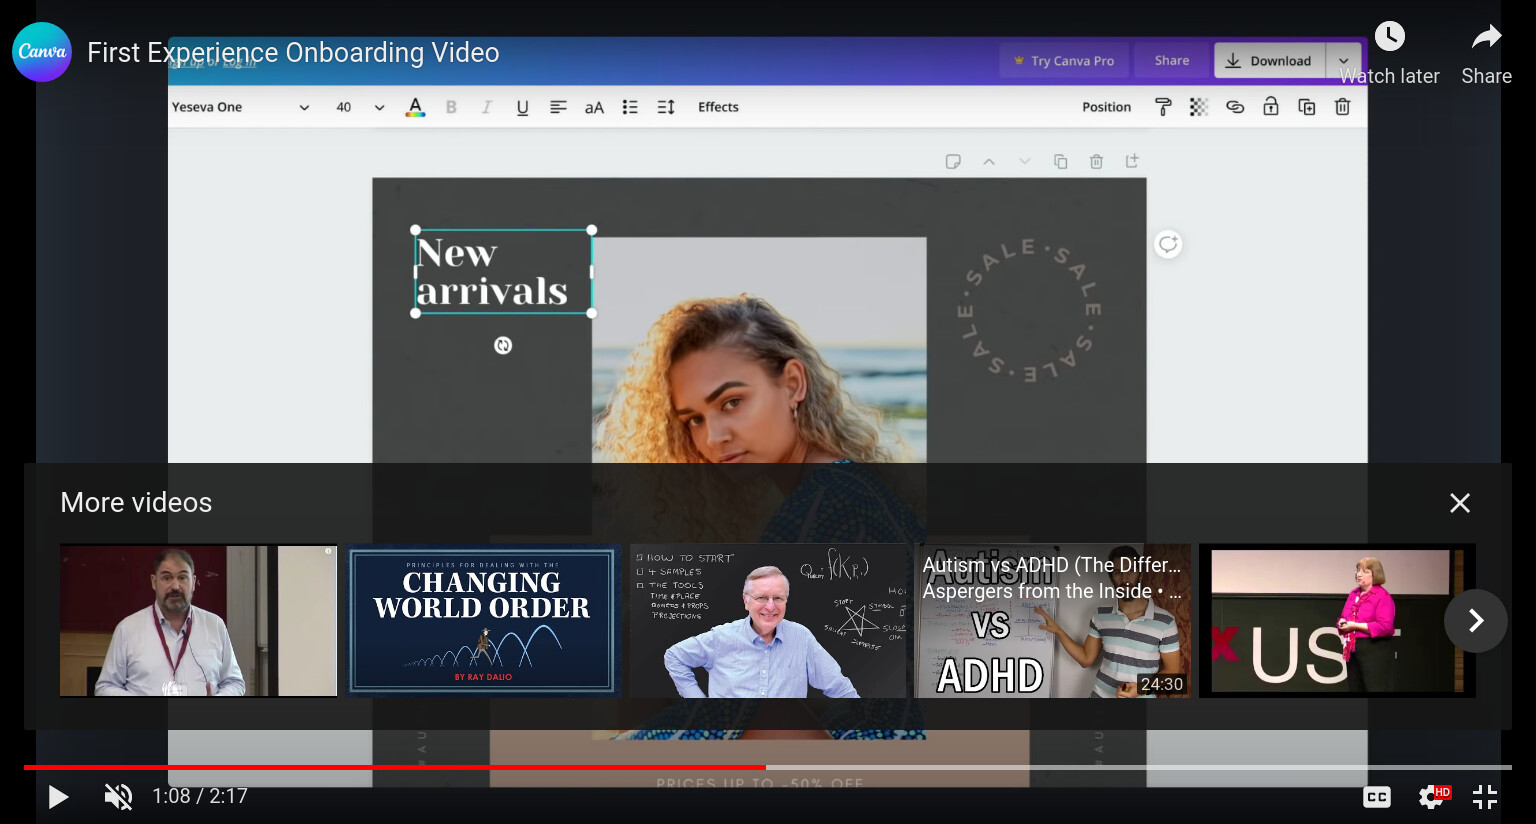Toggle italic text formatting
Viewport: 1536px width, 824px height.
[x=487, y=107]
